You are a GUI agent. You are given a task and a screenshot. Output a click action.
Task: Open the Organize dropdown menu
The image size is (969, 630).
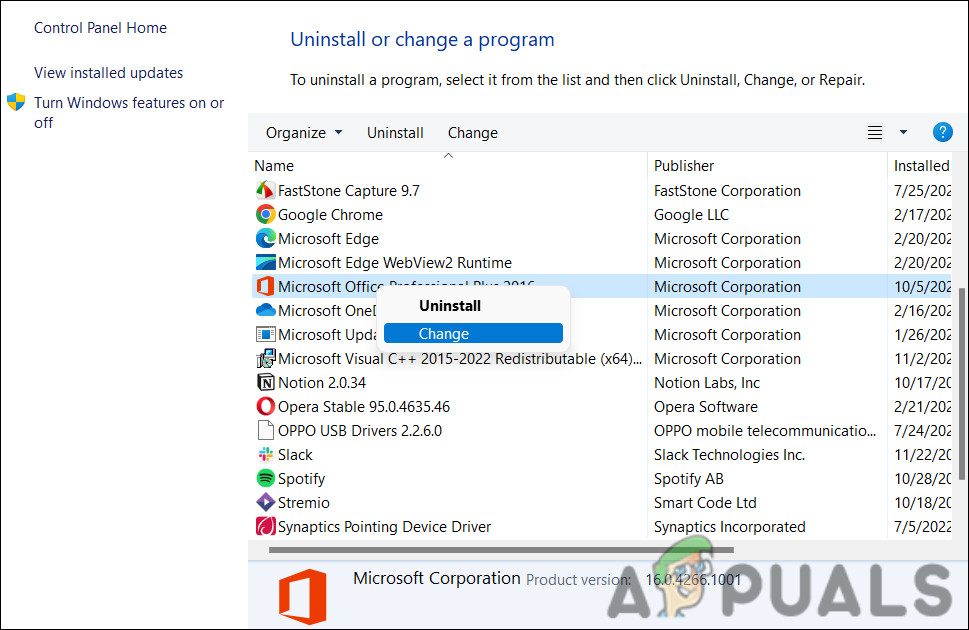303,132
